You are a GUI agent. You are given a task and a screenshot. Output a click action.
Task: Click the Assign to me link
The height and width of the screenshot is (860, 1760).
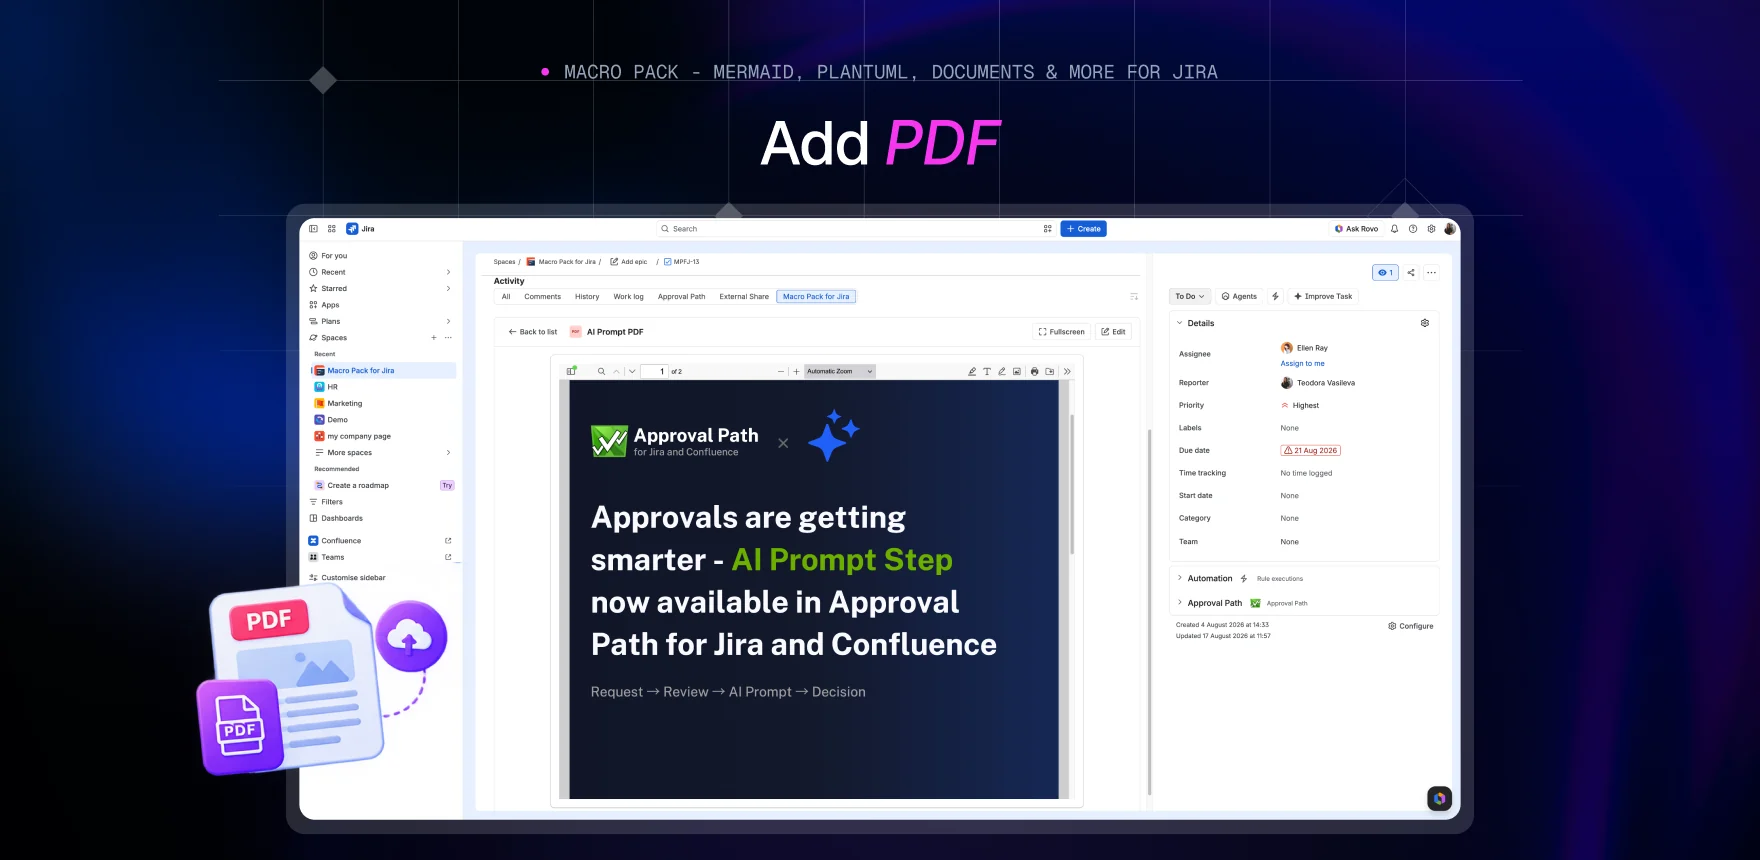point(1303,364)
